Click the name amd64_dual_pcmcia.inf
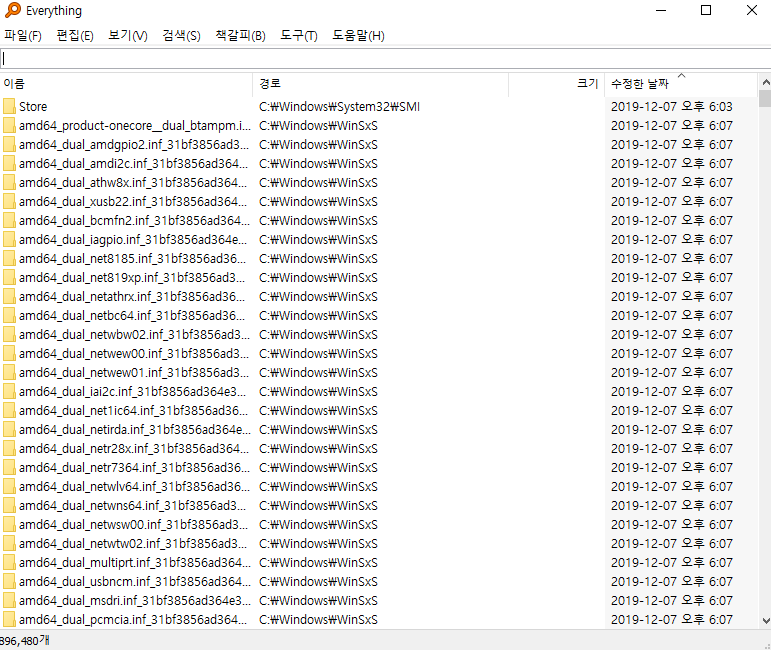771x650 pixels. point(133,620)
